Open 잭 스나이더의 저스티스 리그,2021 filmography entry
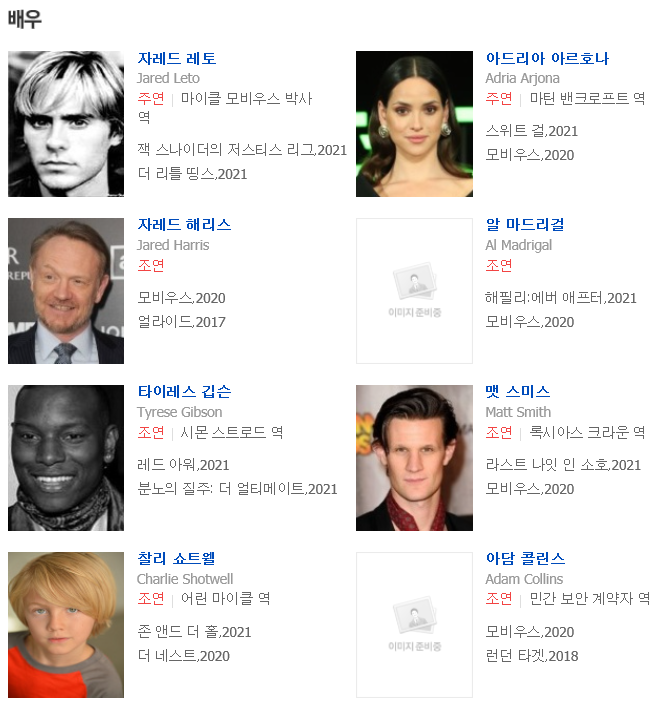The width and height of the screenshot is (655, 709). coord(242,150)
